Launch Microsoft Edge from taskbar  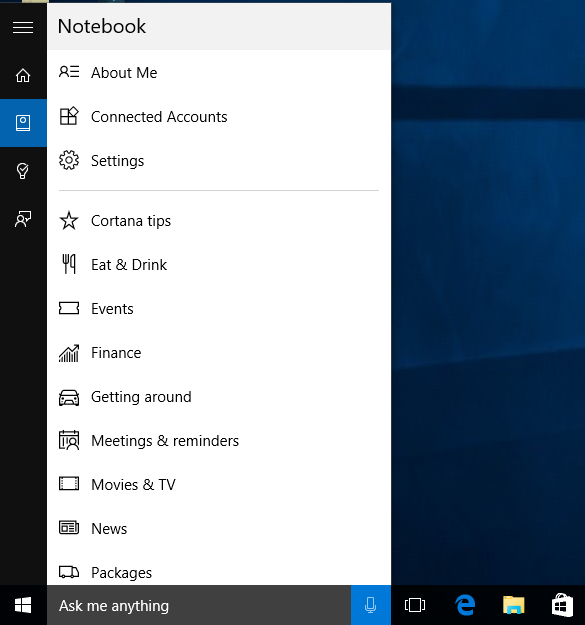click(x=465, y=605)
